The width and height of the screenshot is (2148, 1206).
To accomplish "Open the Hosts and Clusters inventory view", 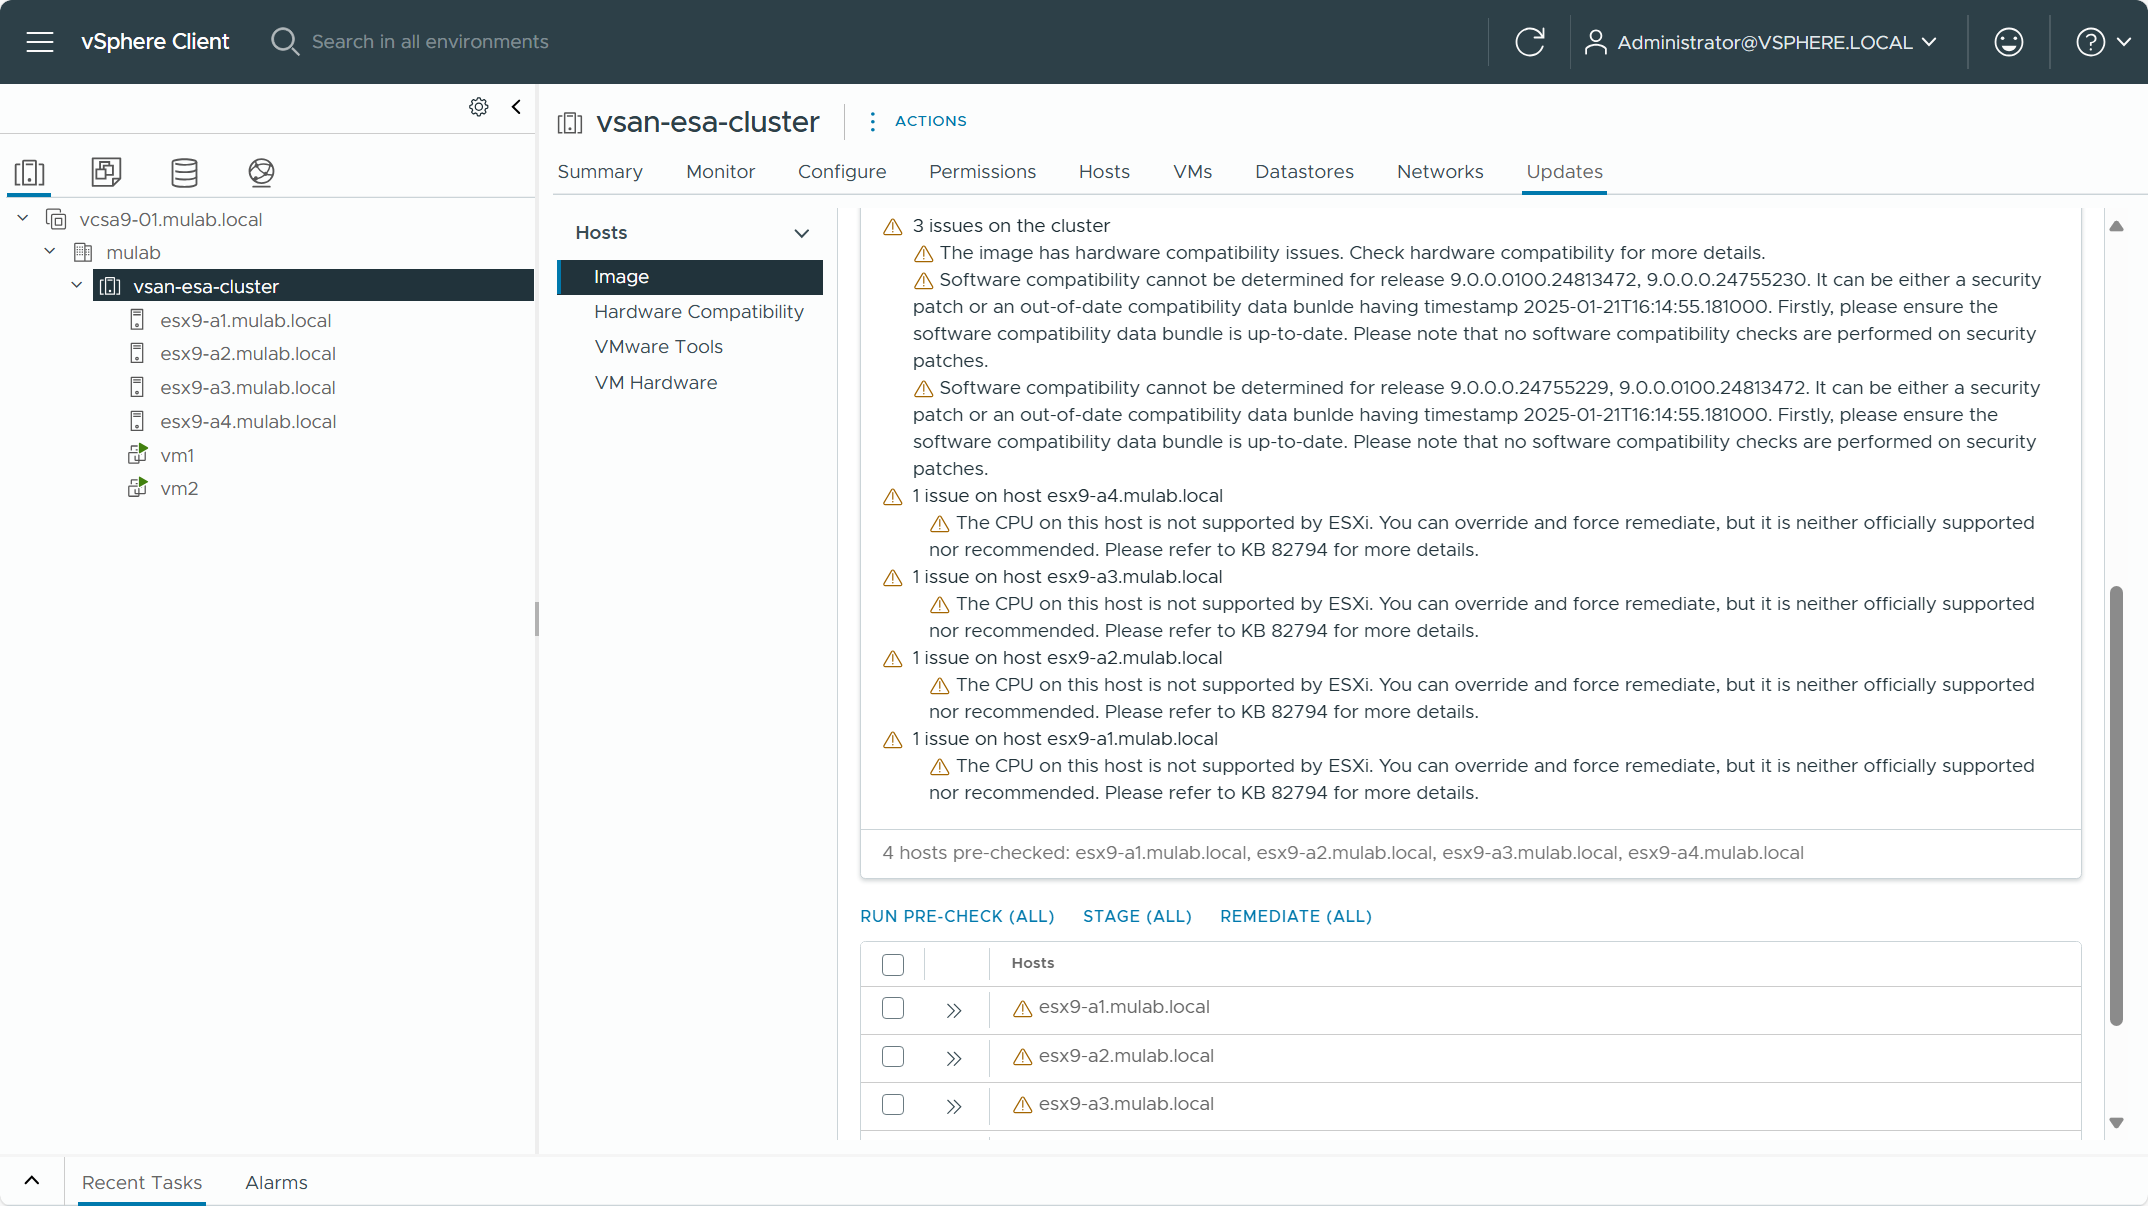I will coord(30,172).
